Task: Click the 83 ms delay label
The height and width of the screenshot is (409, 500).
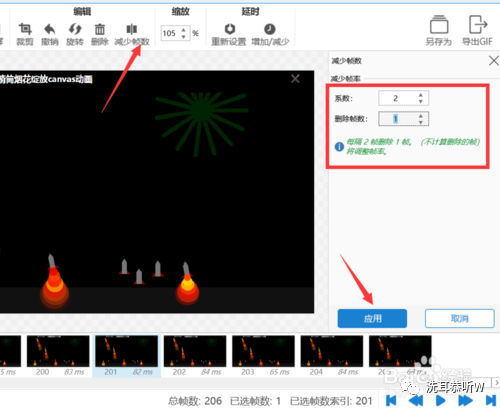Action: pyautogui.click(x=74, y=372)
